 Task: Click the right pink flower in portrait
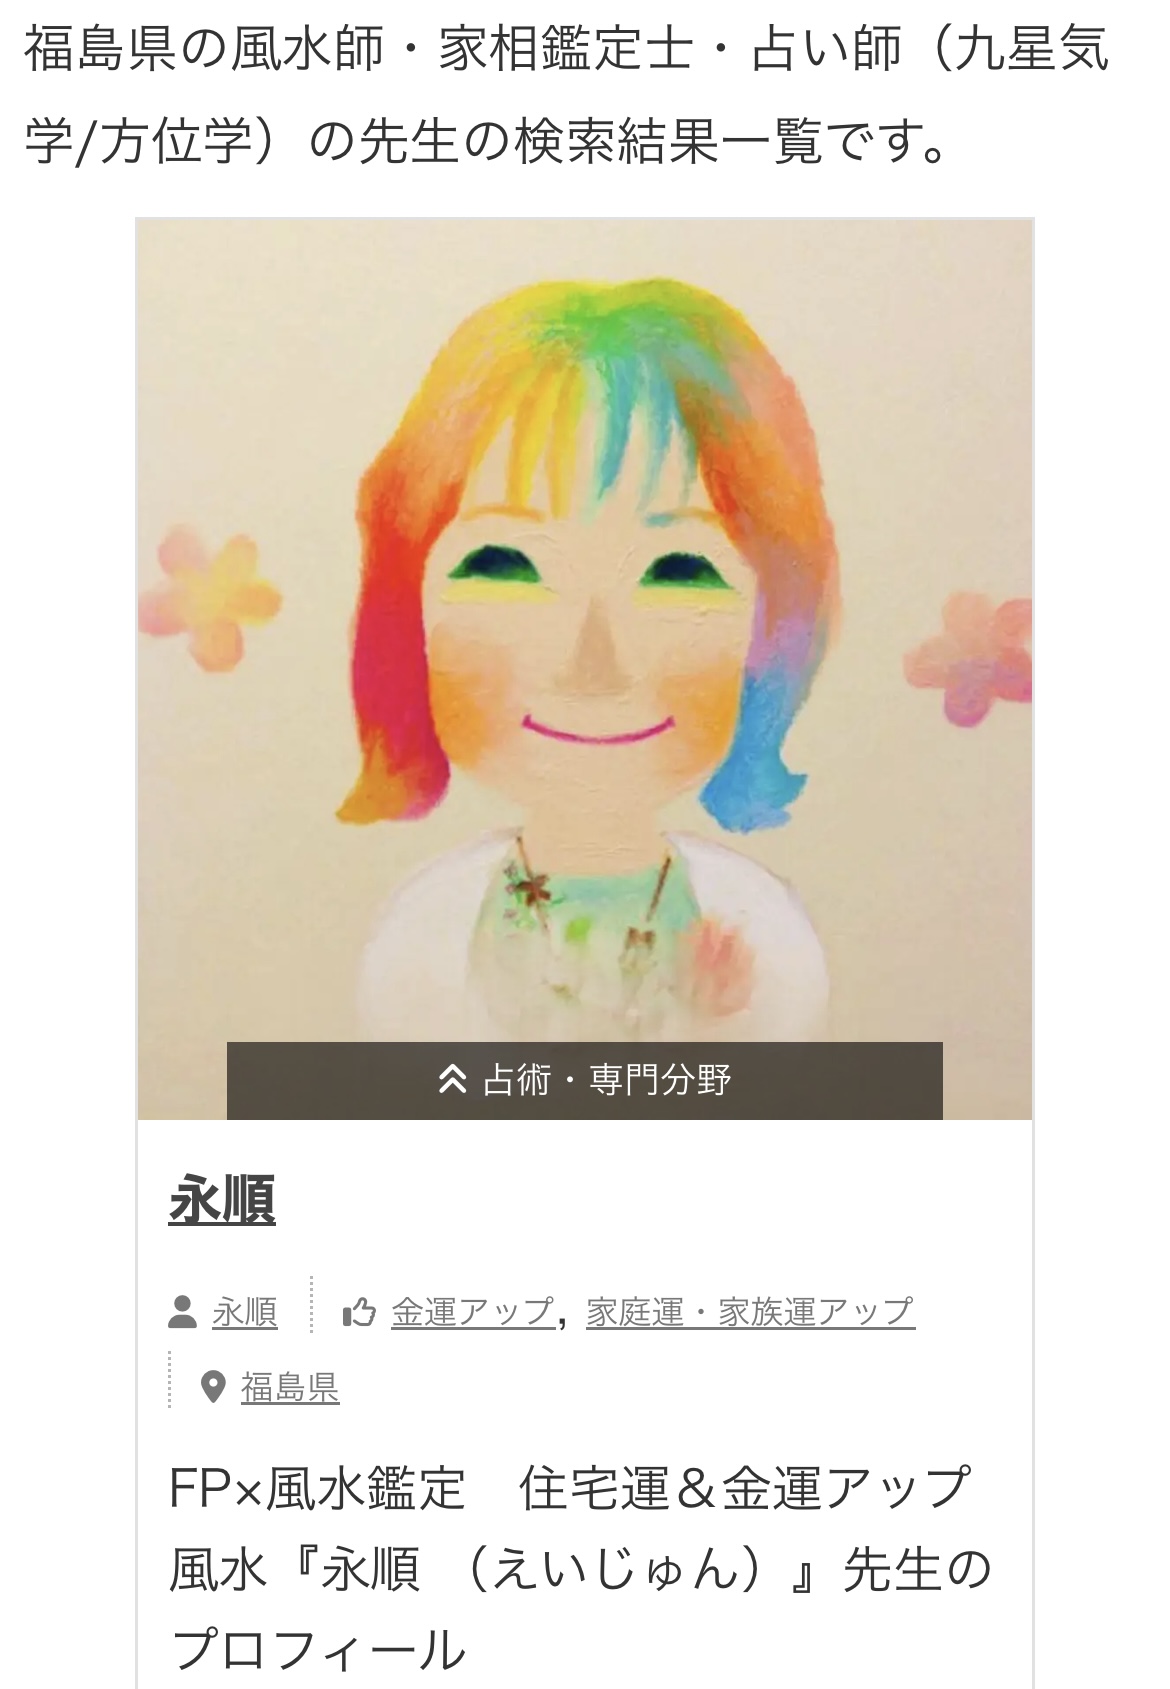pyautogui.click(x=970, y=658)
